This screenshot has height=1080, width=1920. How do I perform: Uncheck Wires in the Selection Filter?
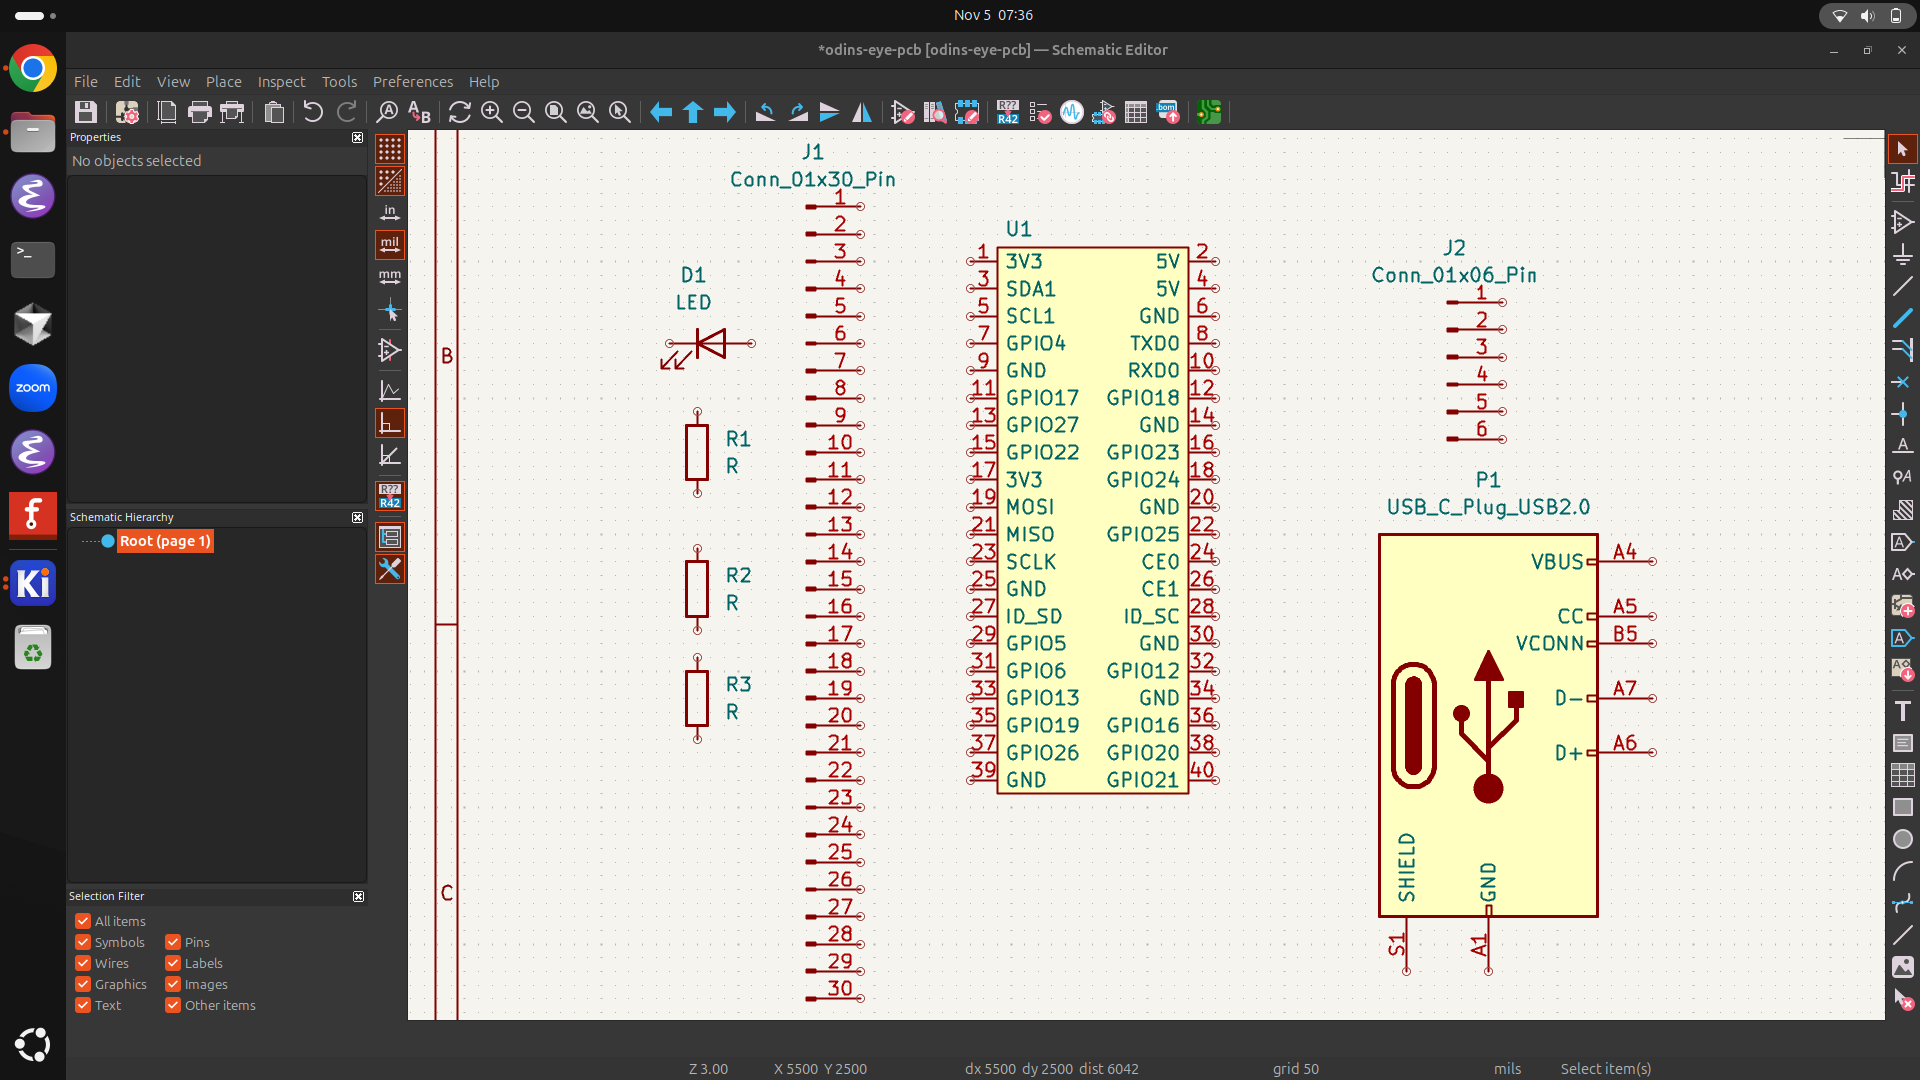83,963
